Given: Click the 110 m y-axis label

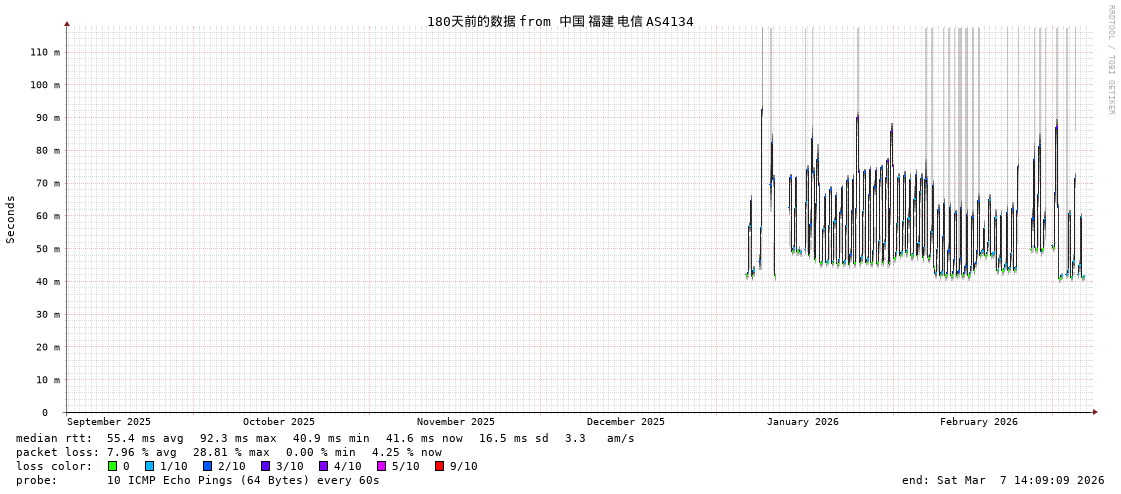Looking at the screenshot, I should [x=44, y=52].
